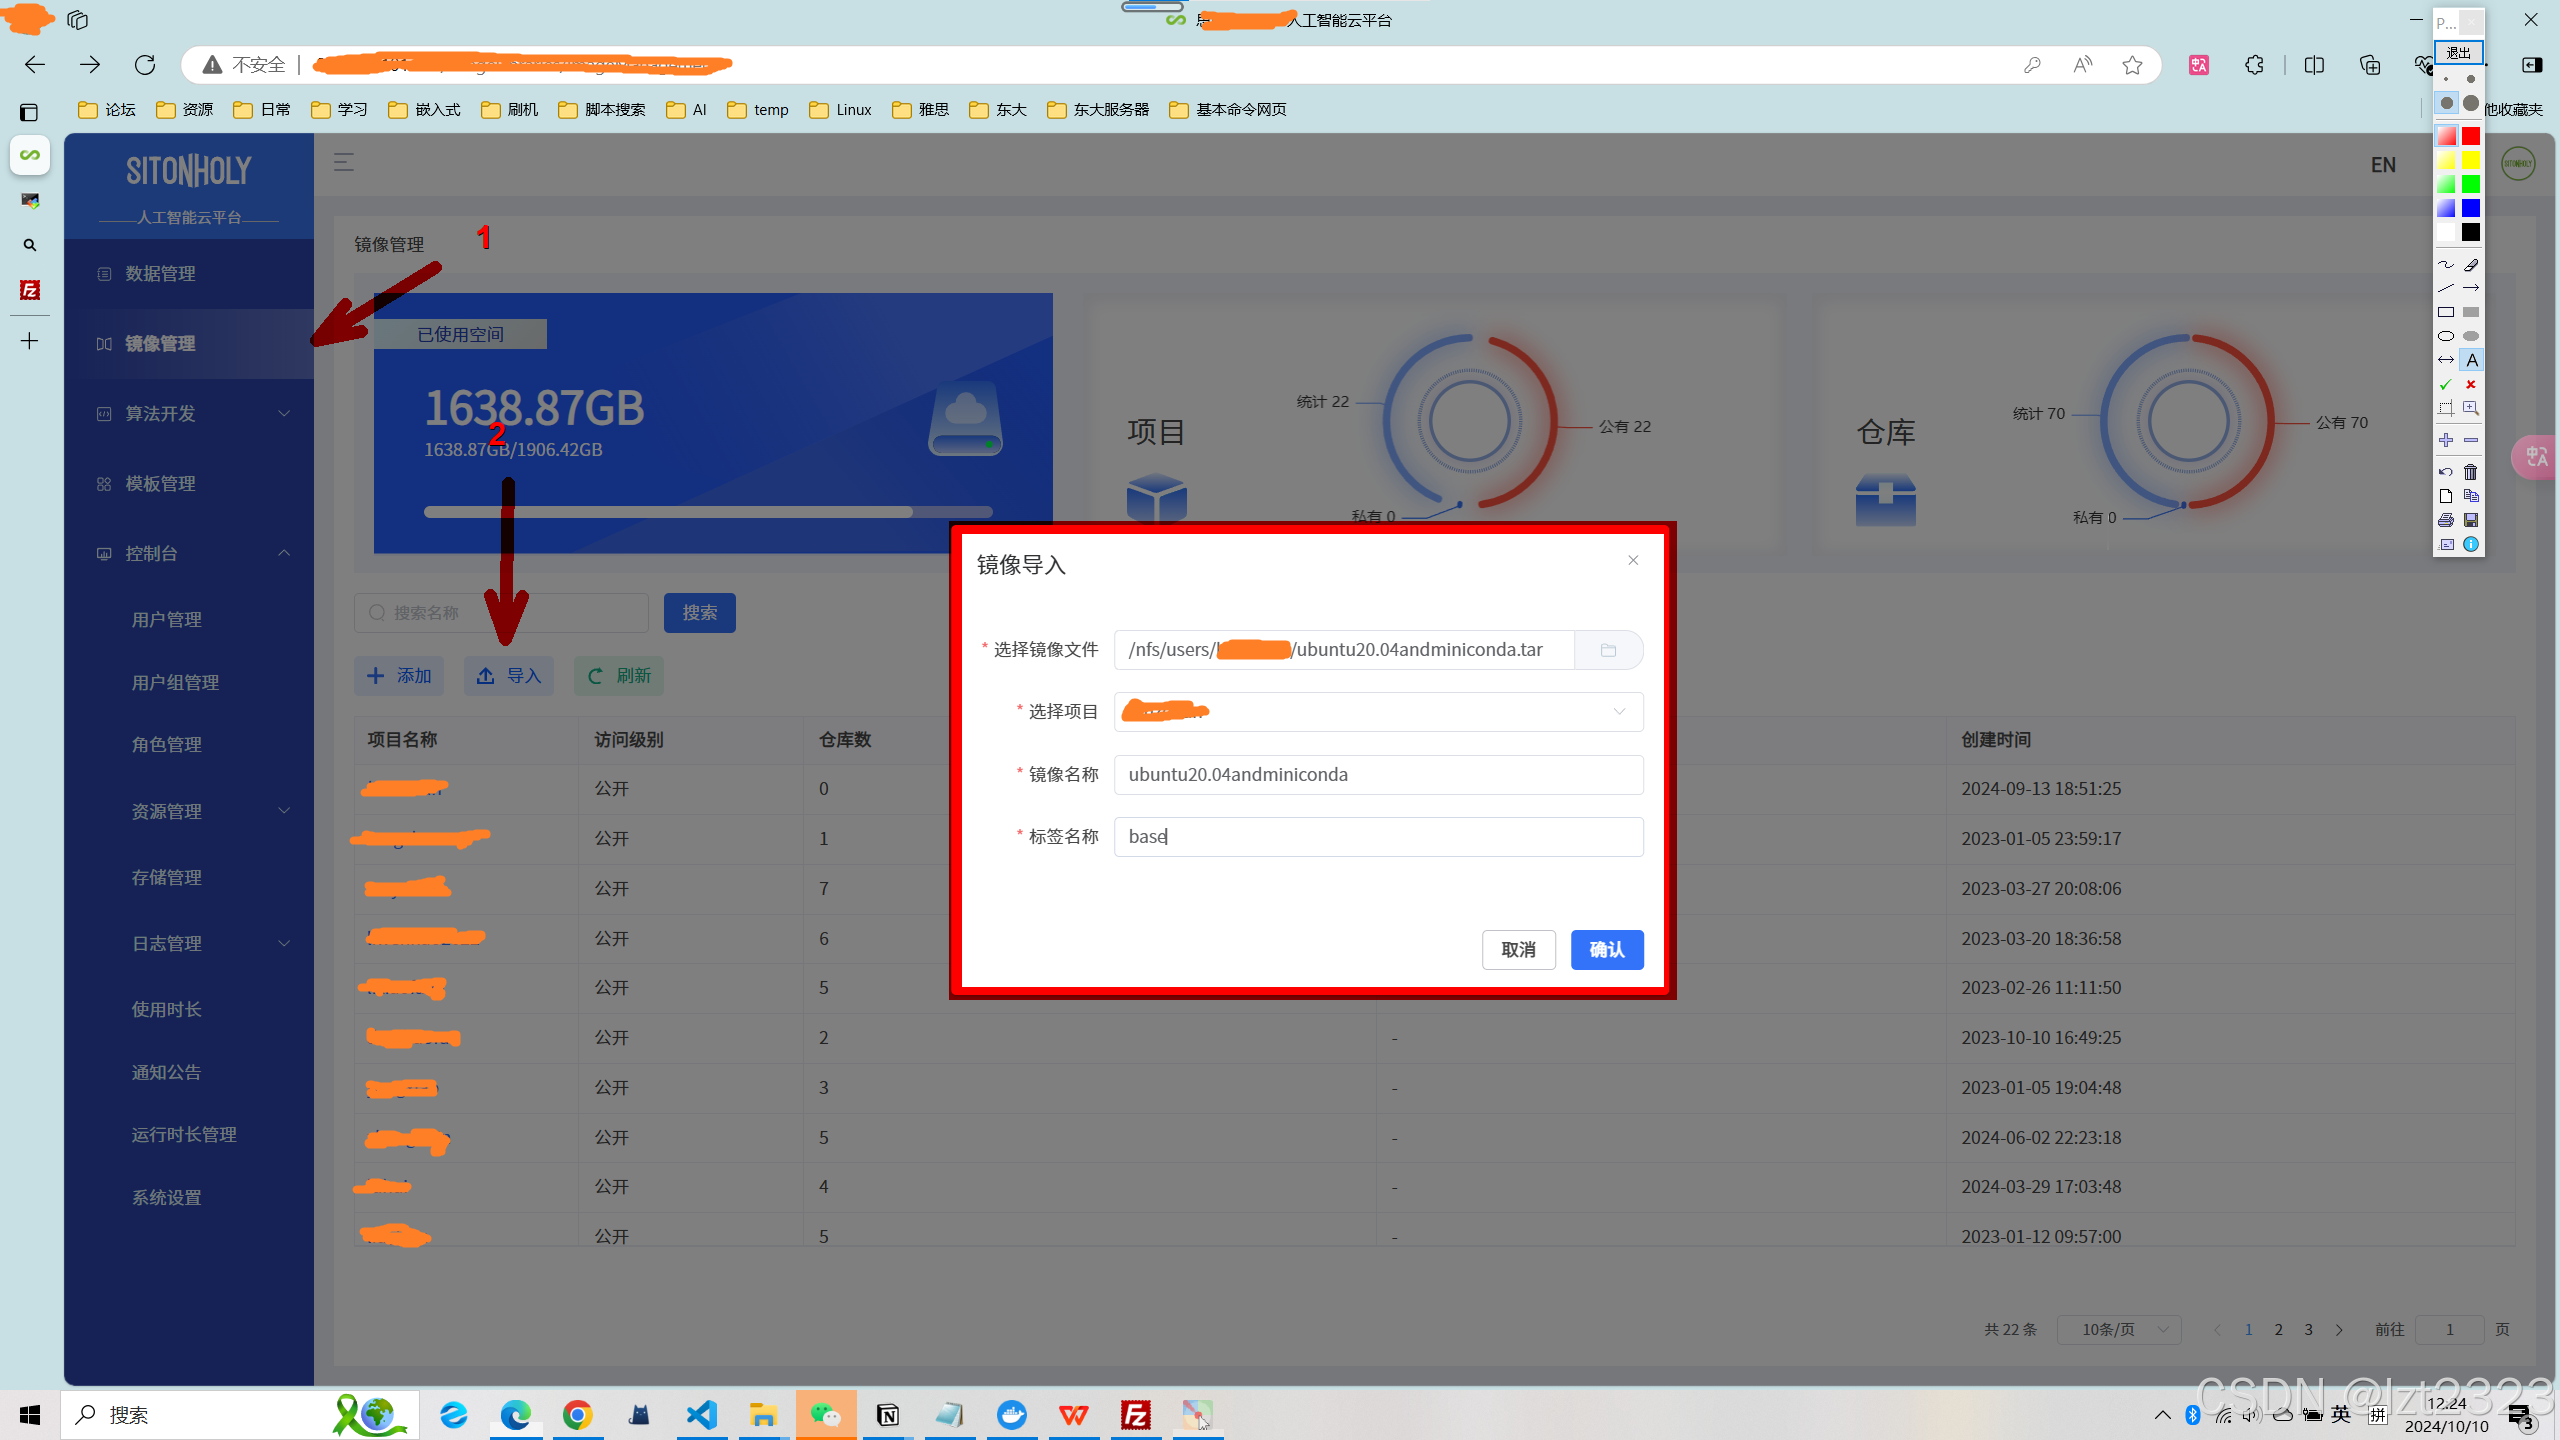Select the filled gray ellipse tool
Viewport: 2560px width, 1440px height.
click(x=2471, y=336)
